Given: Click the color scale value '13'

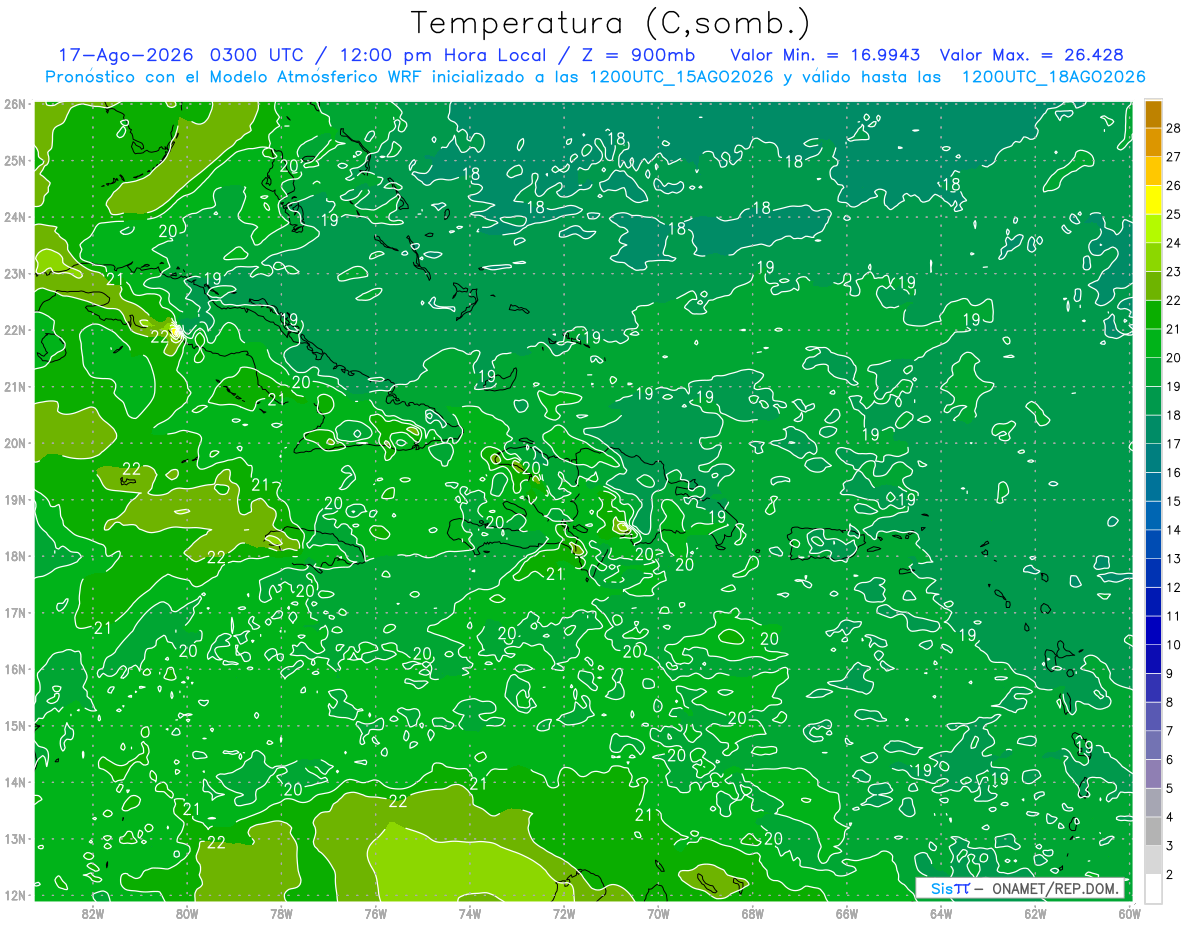Looking at the screenshot, I should tap(1174, 558).
